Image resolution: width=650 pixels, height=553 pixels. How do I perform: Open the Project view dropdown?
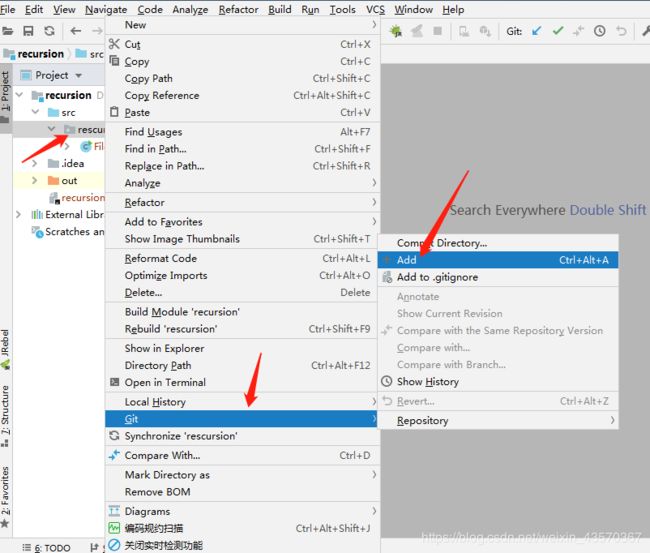[78, 75]
